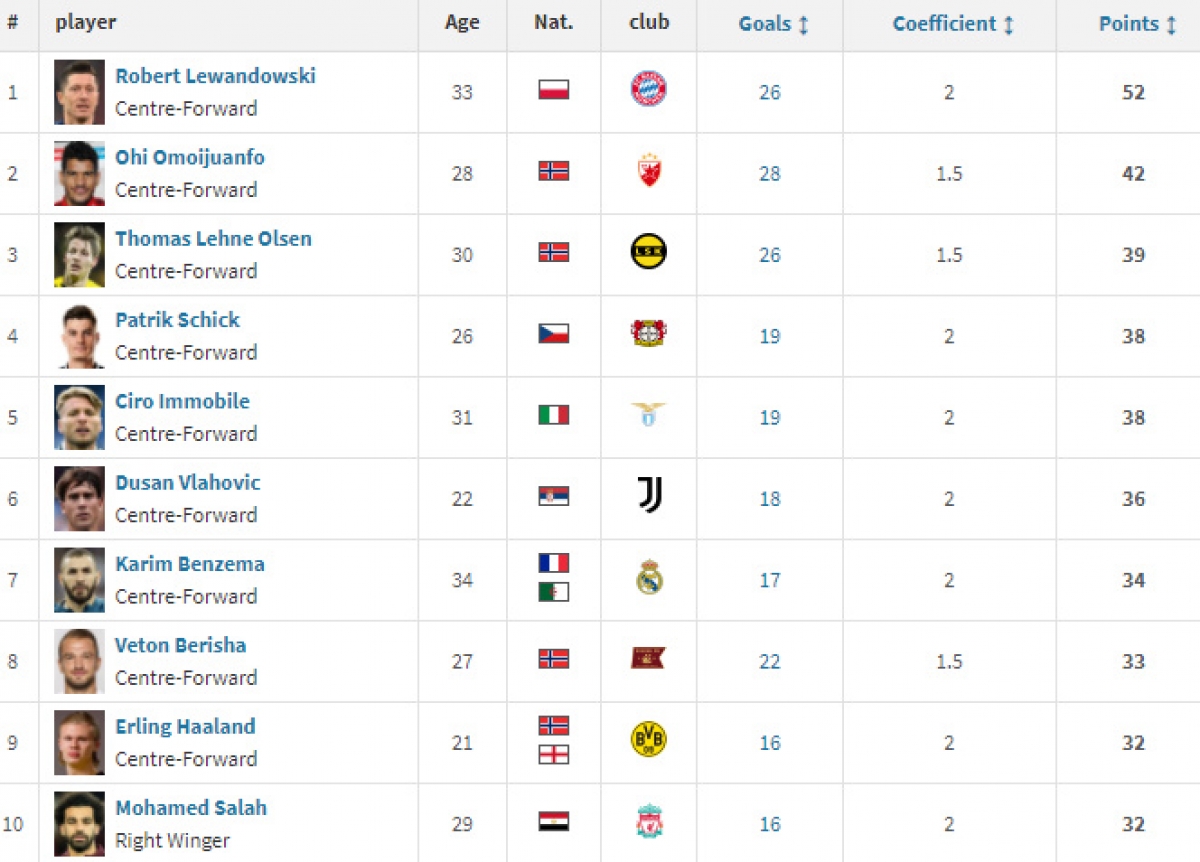Click Poland flag in Lewandowski's row
This screenshot has height=862, width=1200.
[x=554, y=90]
